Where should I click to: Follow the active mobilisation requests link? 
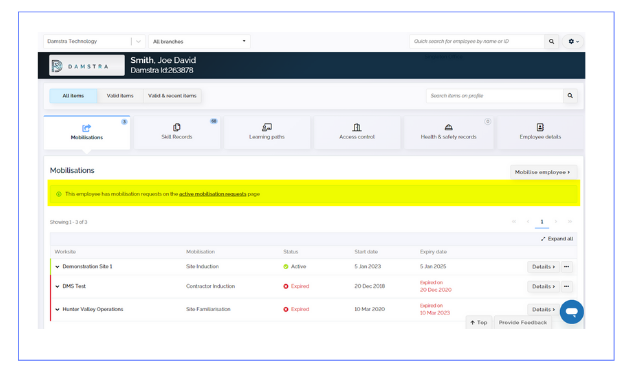point(212,194)
